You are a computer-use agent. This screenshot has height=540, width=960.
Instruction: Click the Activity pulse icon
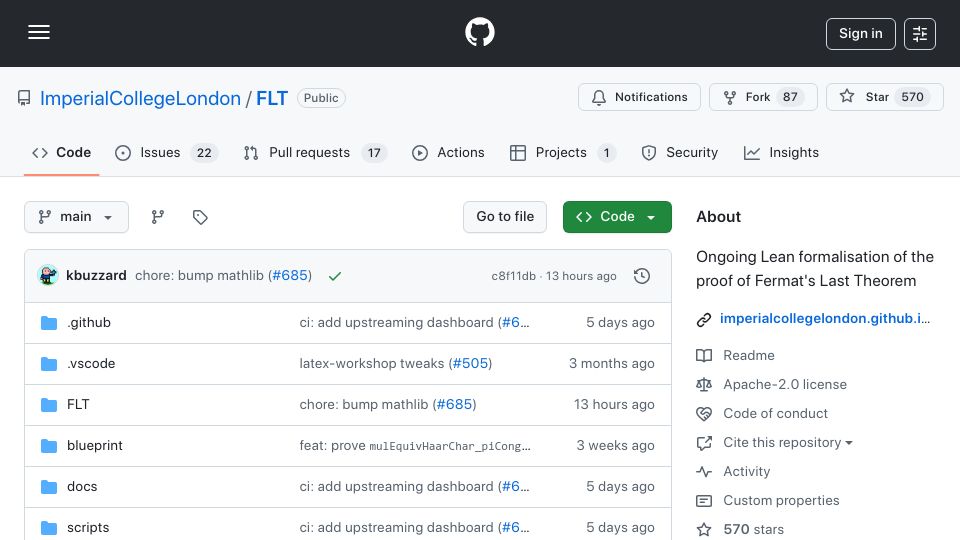tap(704, 471)
